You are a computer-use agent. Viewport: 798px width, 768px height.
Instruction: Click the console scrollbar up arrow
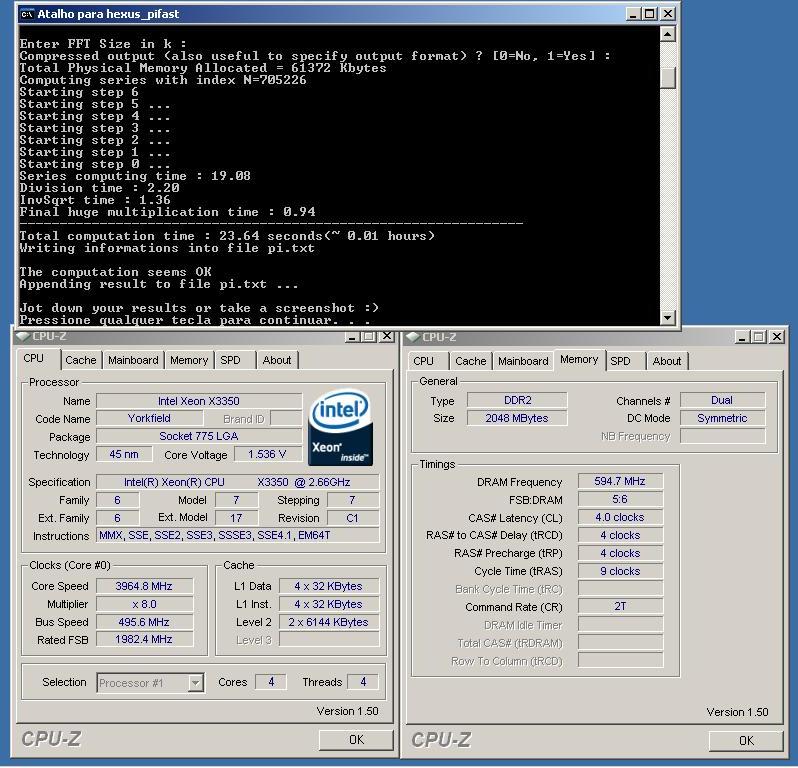point(668,34)
